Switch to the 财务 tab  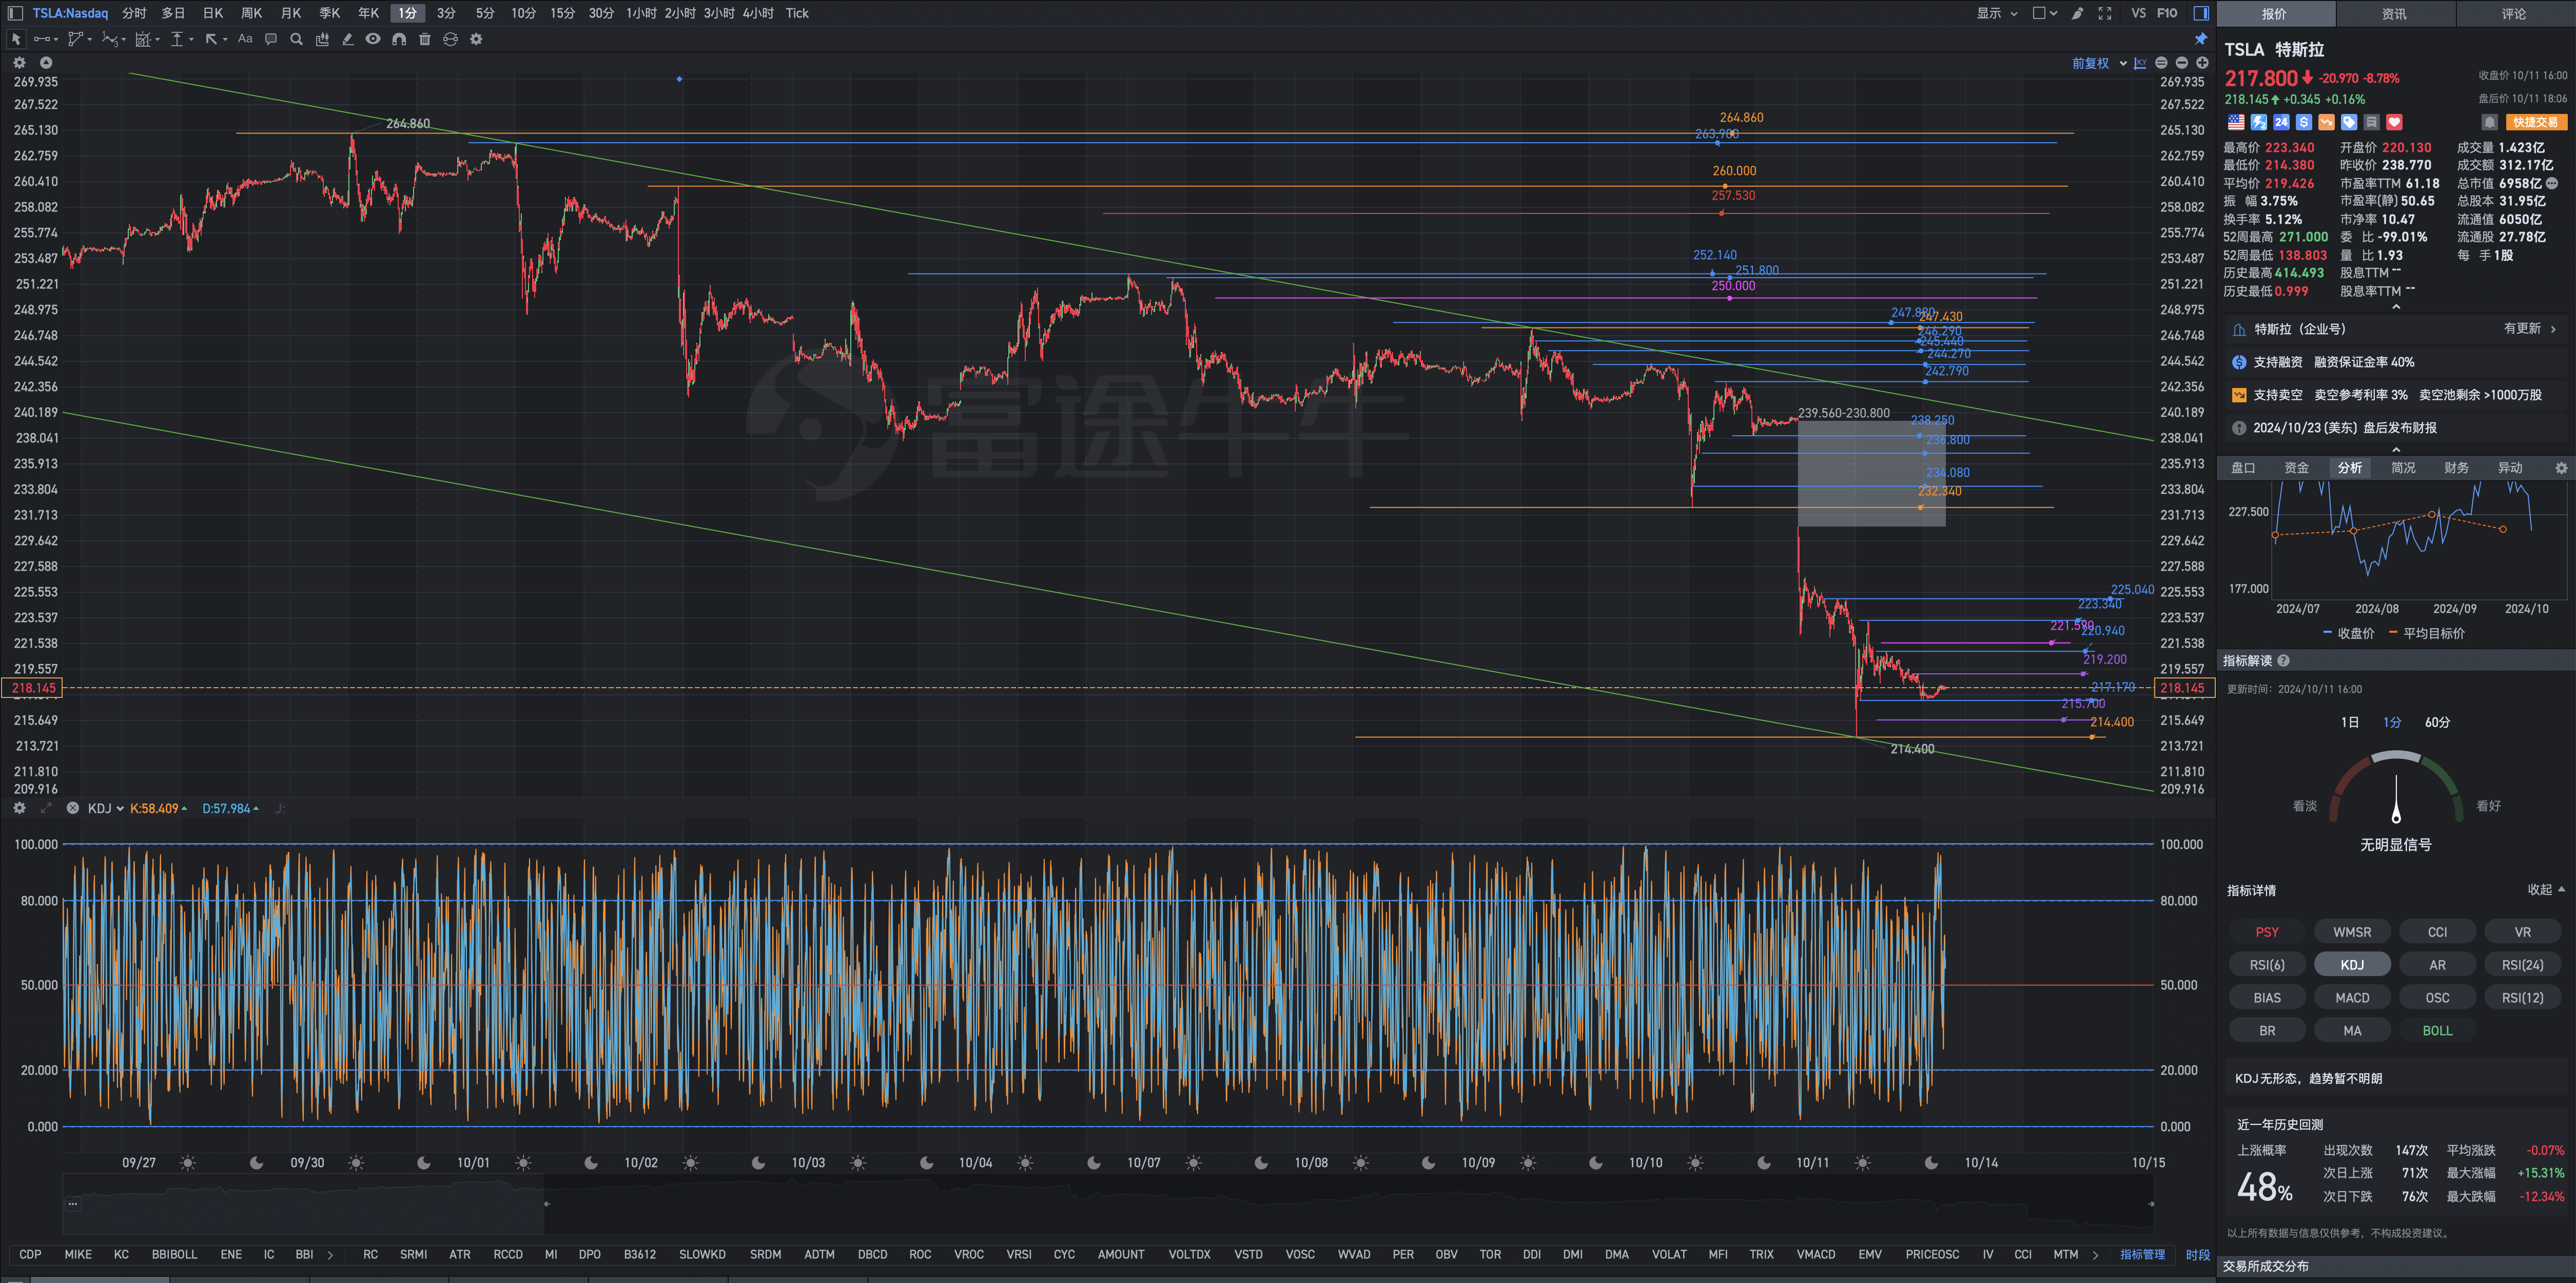2456,467
